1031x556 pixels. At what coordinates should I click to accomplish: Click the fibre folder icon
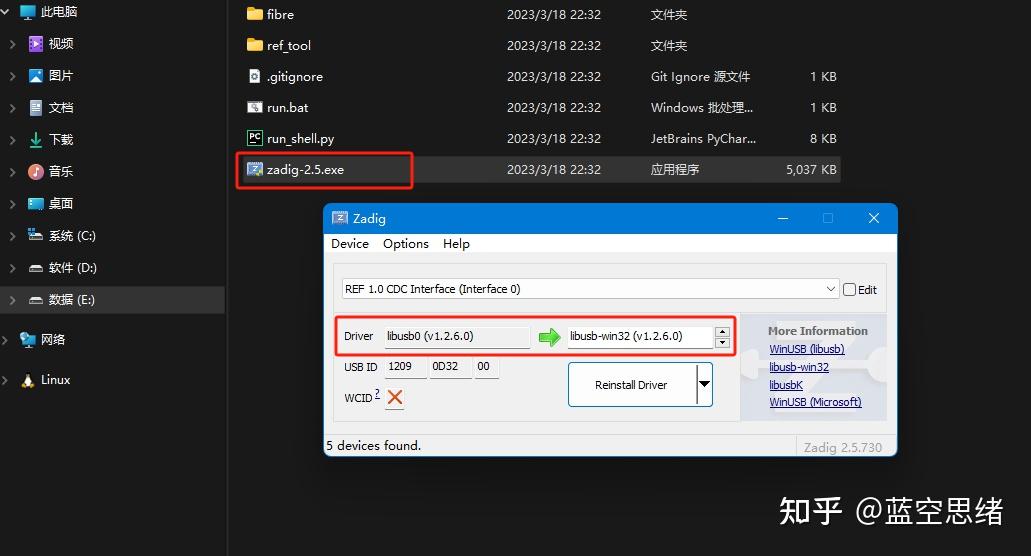(254, 14)
